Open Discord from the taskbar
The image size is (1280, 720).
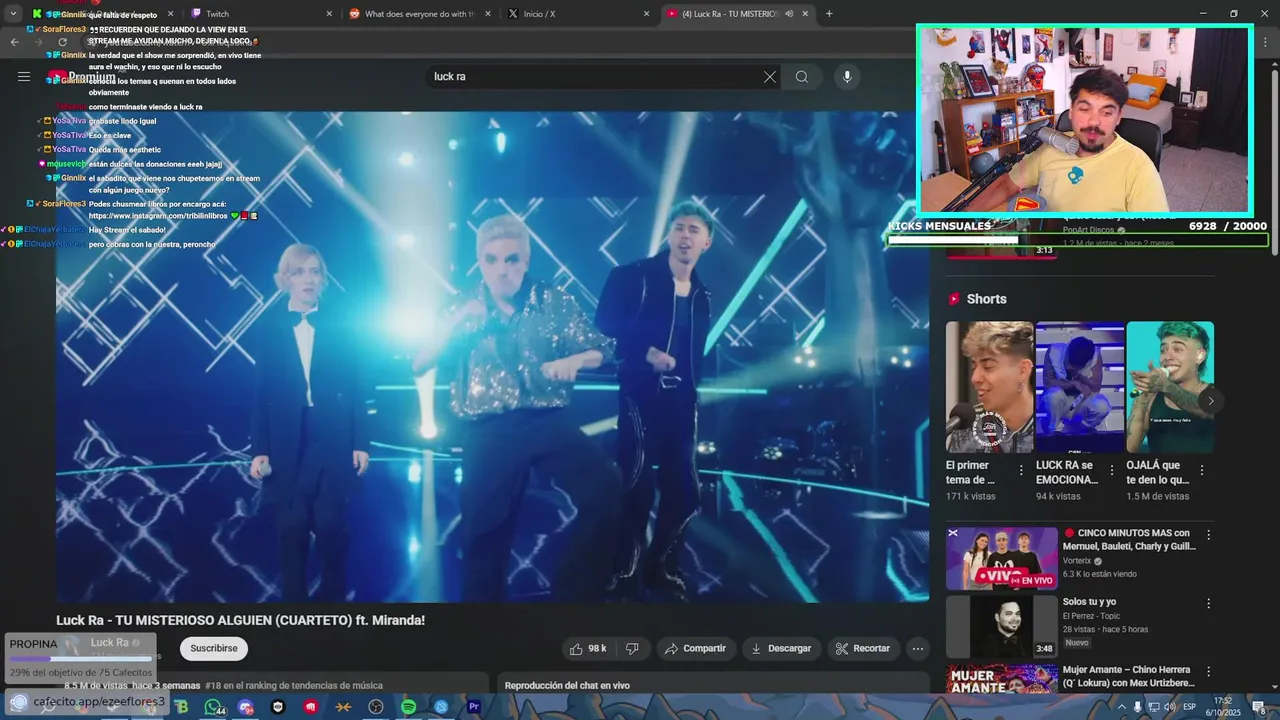coord(245,707)
